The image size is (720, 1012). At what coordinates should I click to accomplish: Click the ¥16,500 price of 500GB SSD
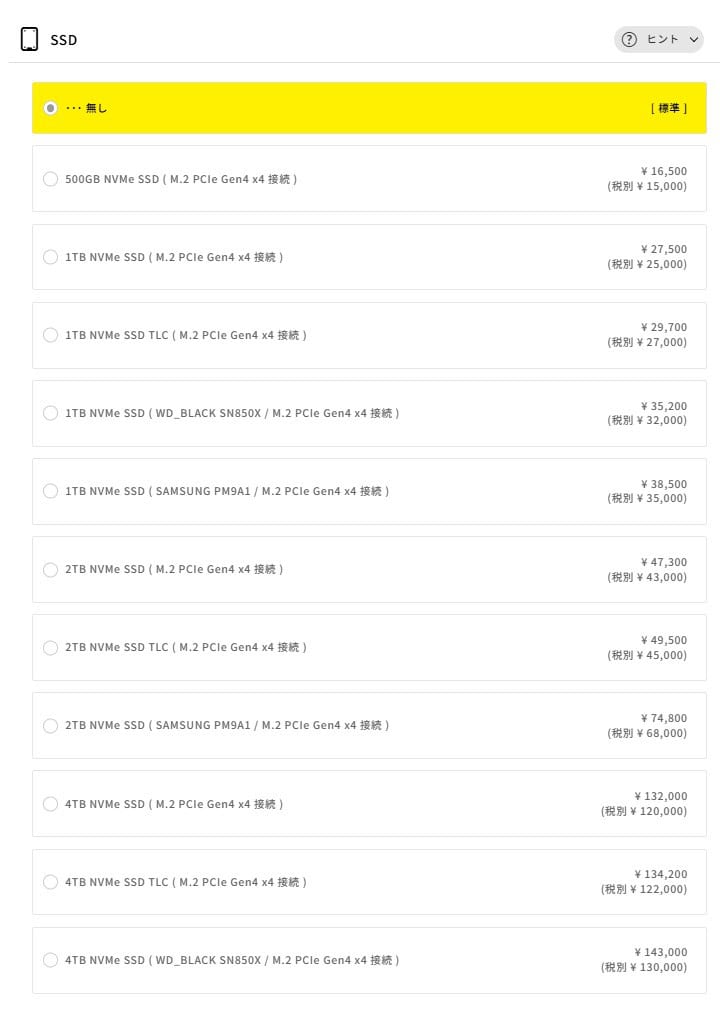point(664,171)
